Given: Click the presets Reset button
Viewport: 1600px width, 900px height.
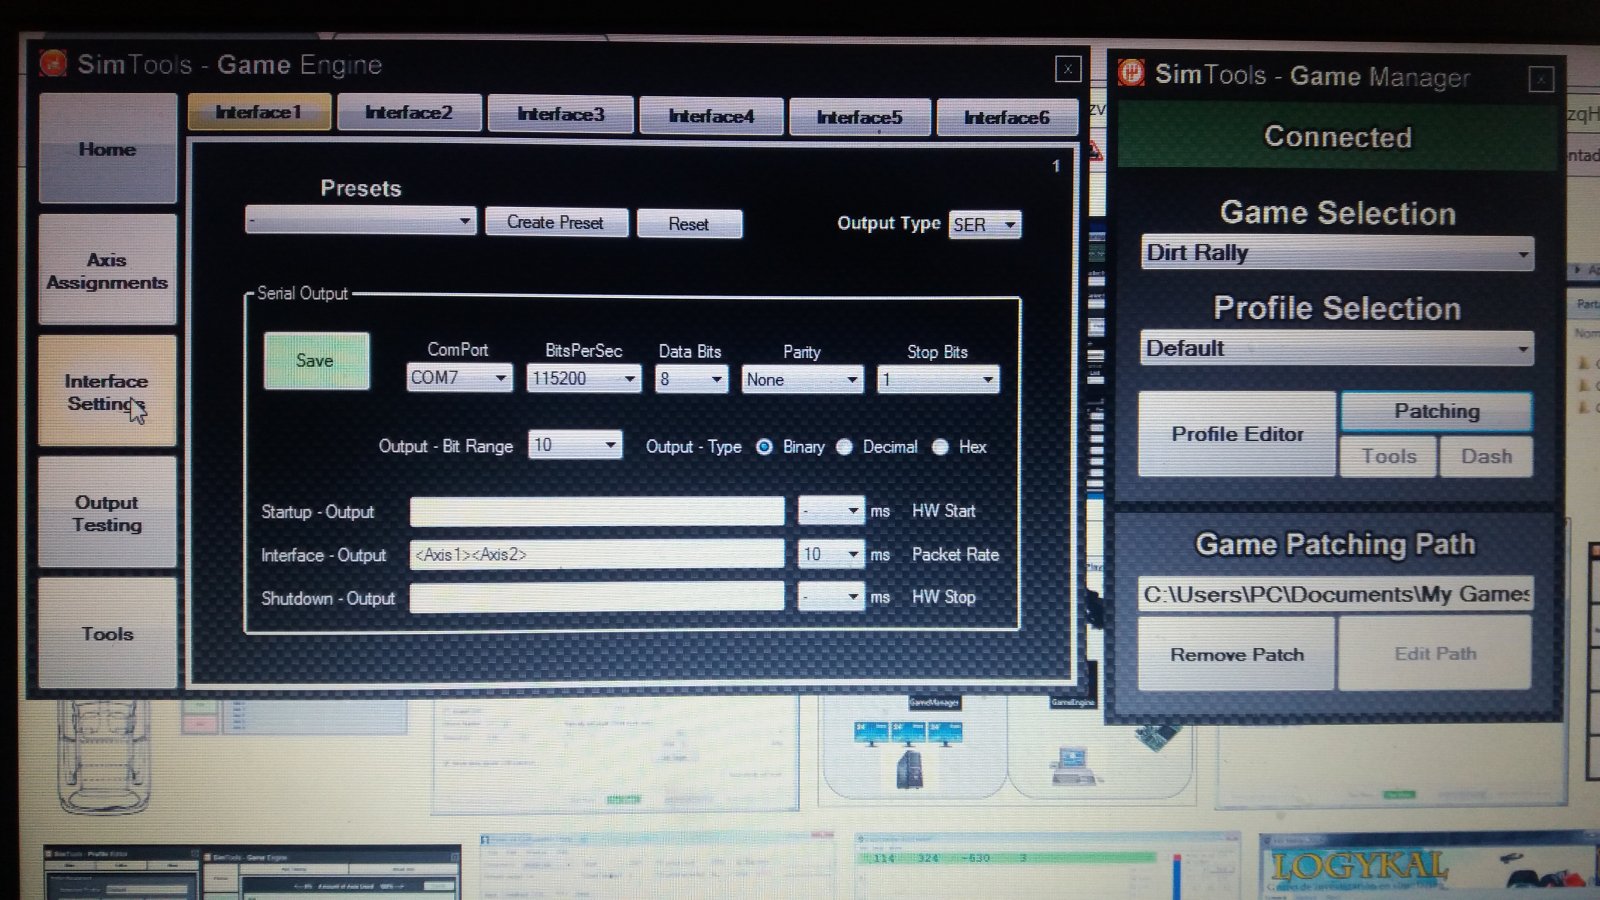Looking at the screenshot, I should point(689,224).
